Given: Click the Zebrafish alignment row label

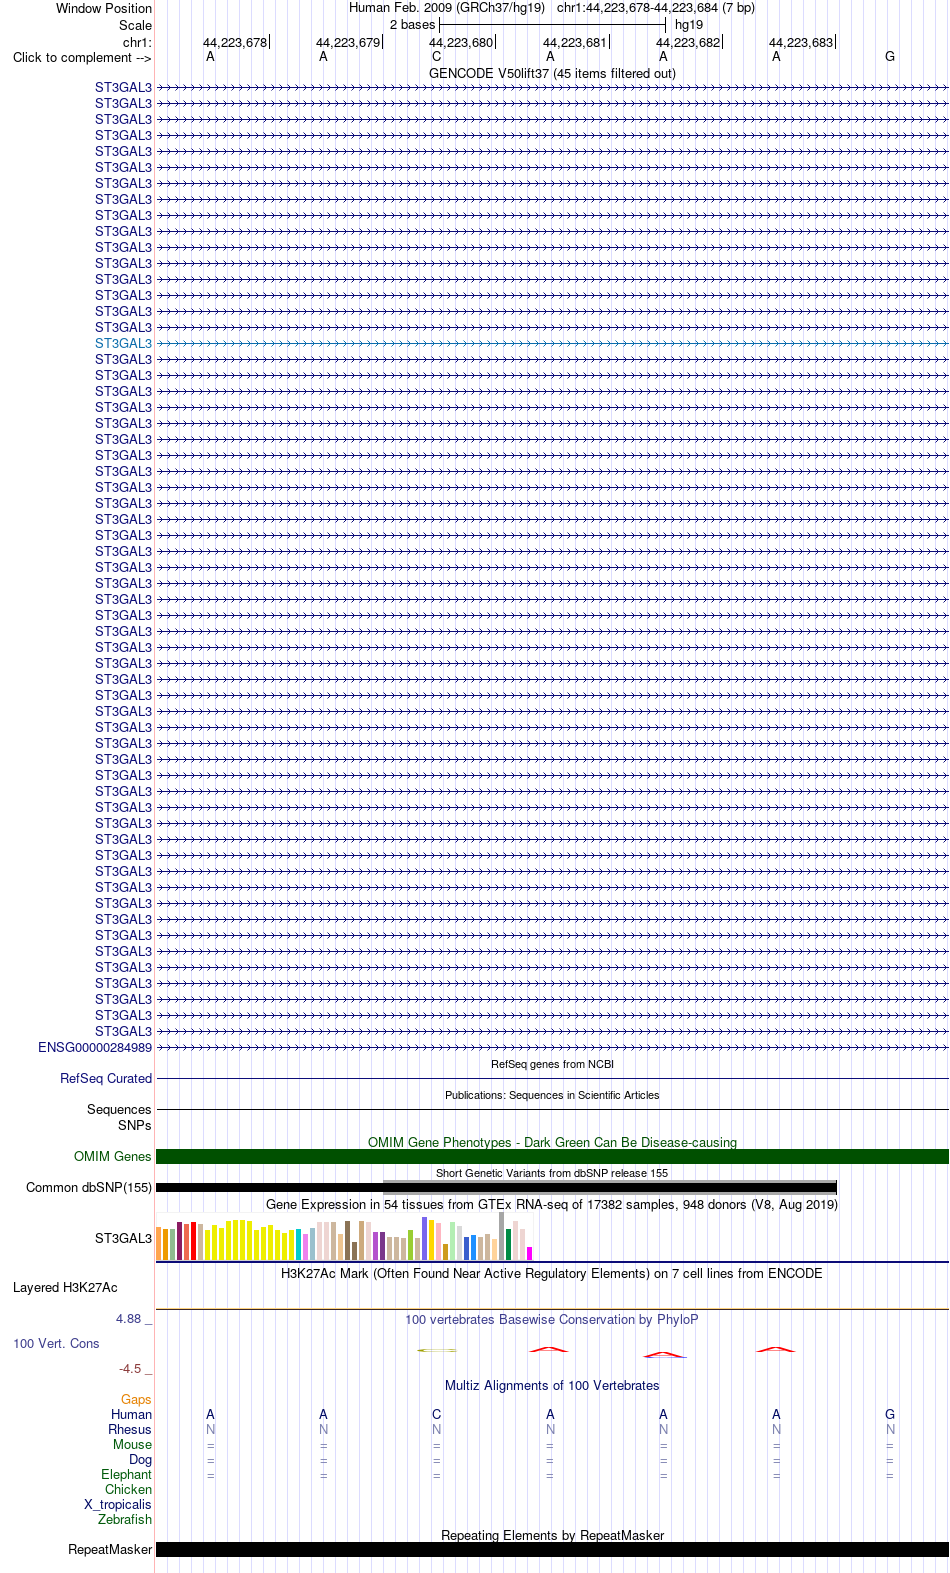Looking at the screenshot, I should (x=125, y=1519).
